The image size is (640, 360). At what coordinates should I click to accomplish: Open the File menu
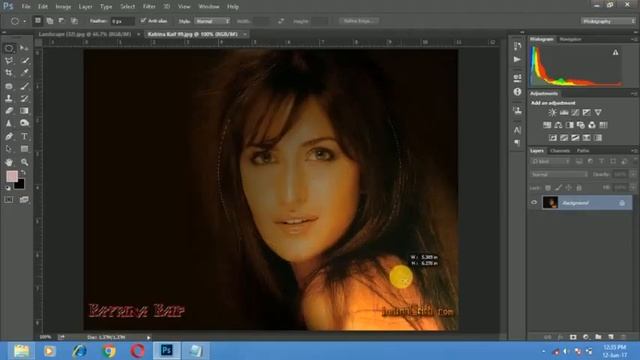point(26,7)
